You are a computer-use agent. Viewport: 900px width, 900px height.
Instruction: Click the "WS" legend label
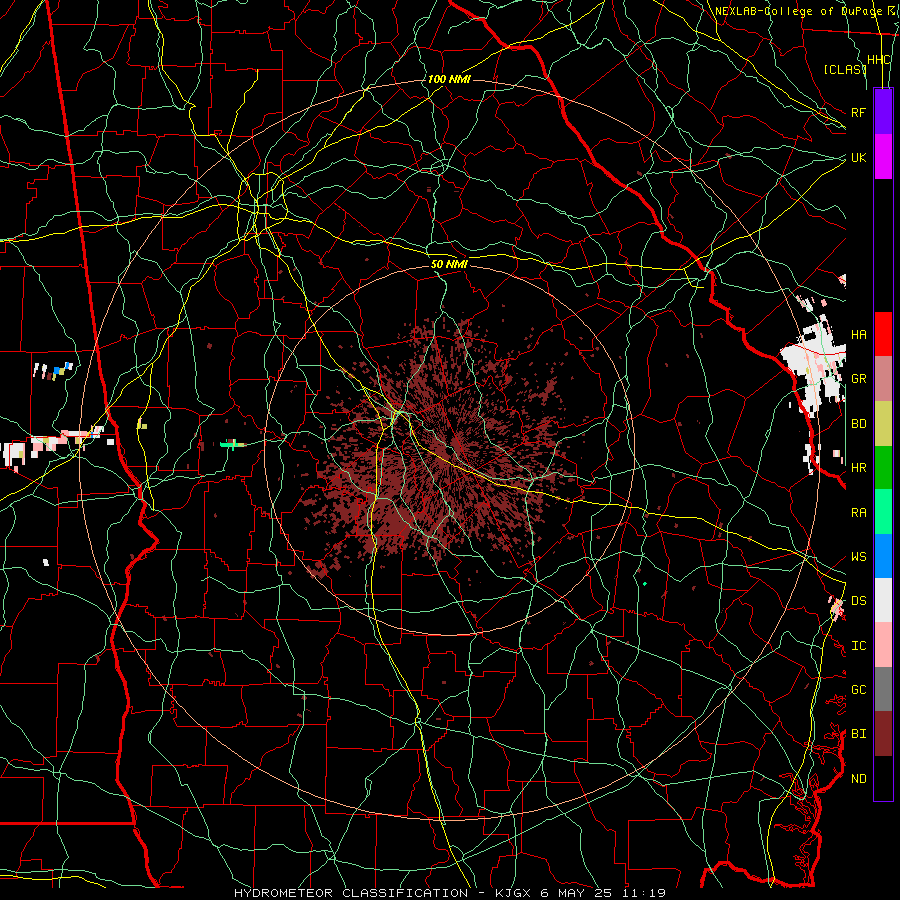click(x=858, y=557)
